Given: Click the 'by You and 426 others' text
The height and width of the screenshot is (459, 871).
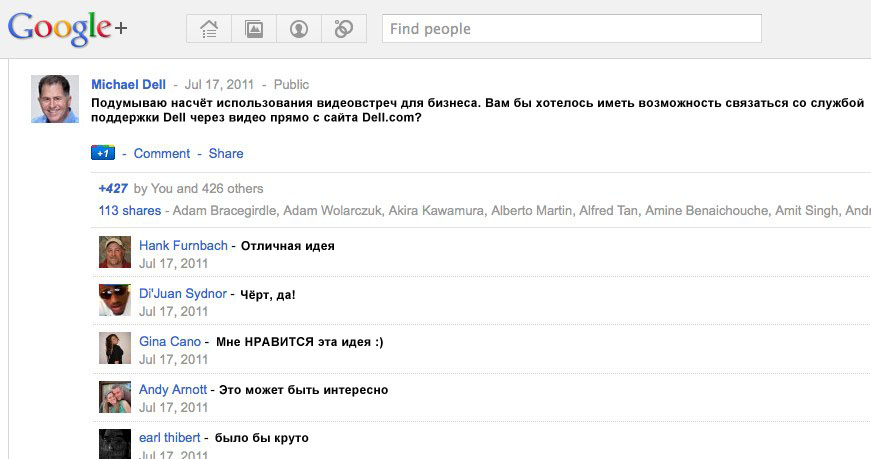Looking at the screenshot, I should click(x=198, y=188).
